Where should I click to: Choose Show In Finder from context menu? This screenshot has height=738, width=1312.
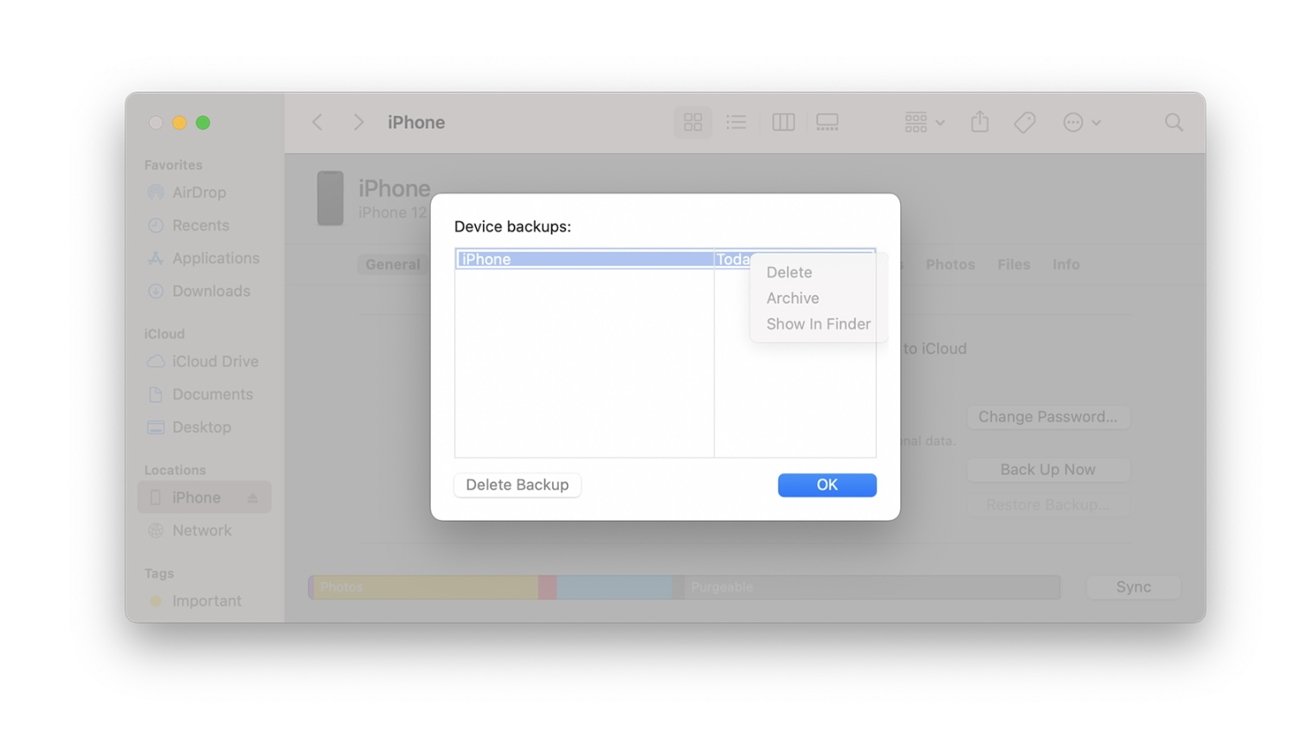tap(818, 324)
